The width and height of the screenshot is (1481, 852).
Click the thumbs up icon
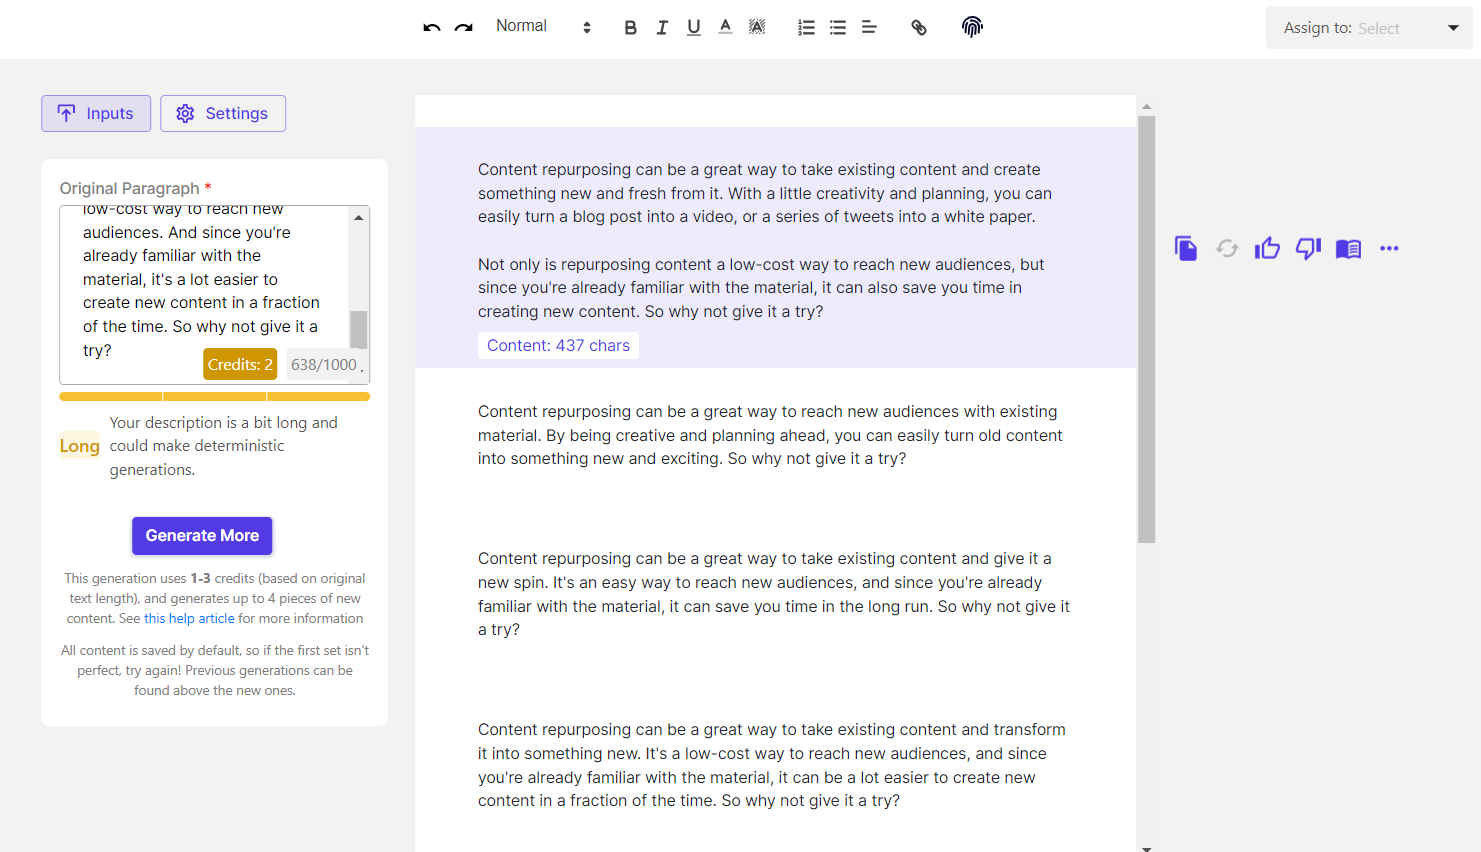1267,248
